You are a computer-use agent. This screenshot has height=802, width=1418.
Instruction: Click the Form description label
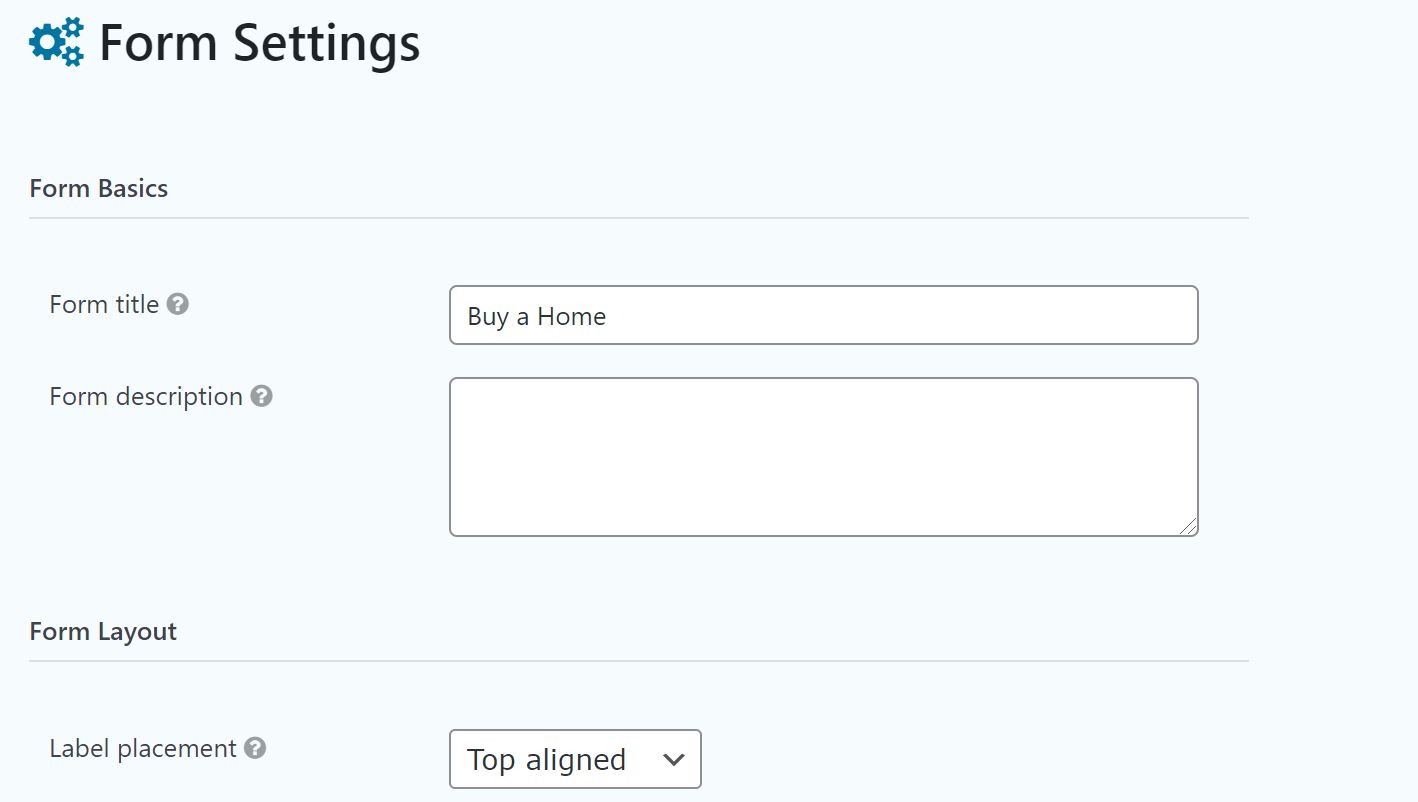click(x=146, y=396)
